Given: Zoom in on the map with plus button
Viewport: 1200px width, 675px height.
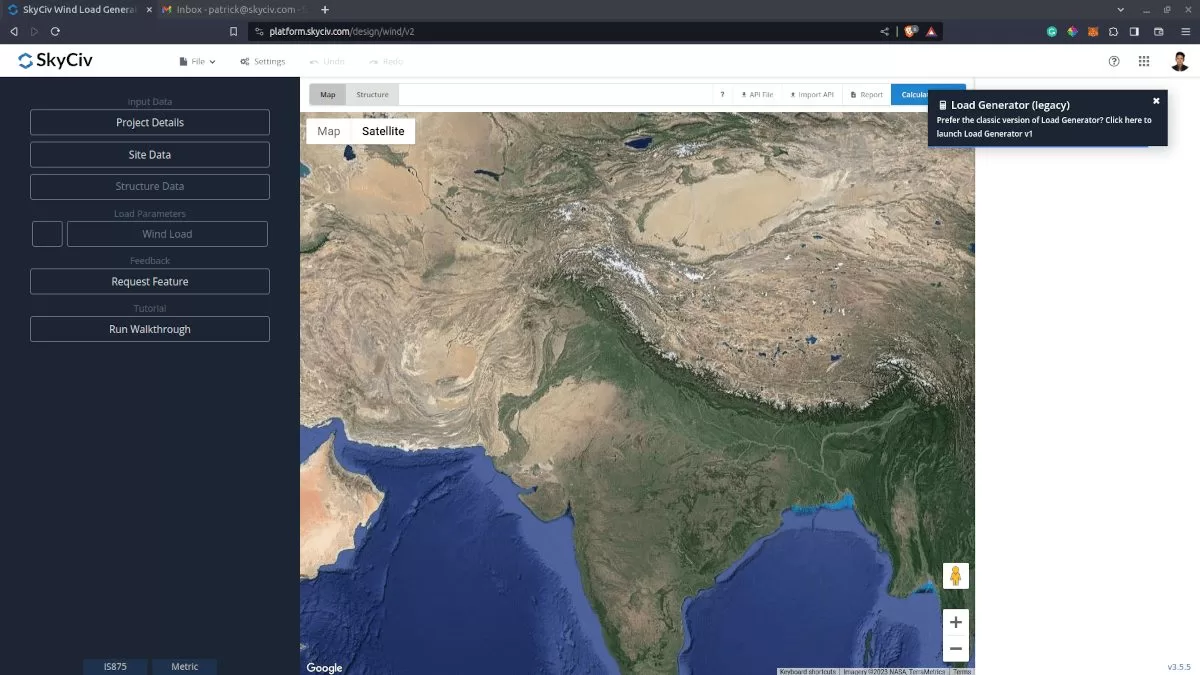Looking at the screenshot, I should point(955,622).
